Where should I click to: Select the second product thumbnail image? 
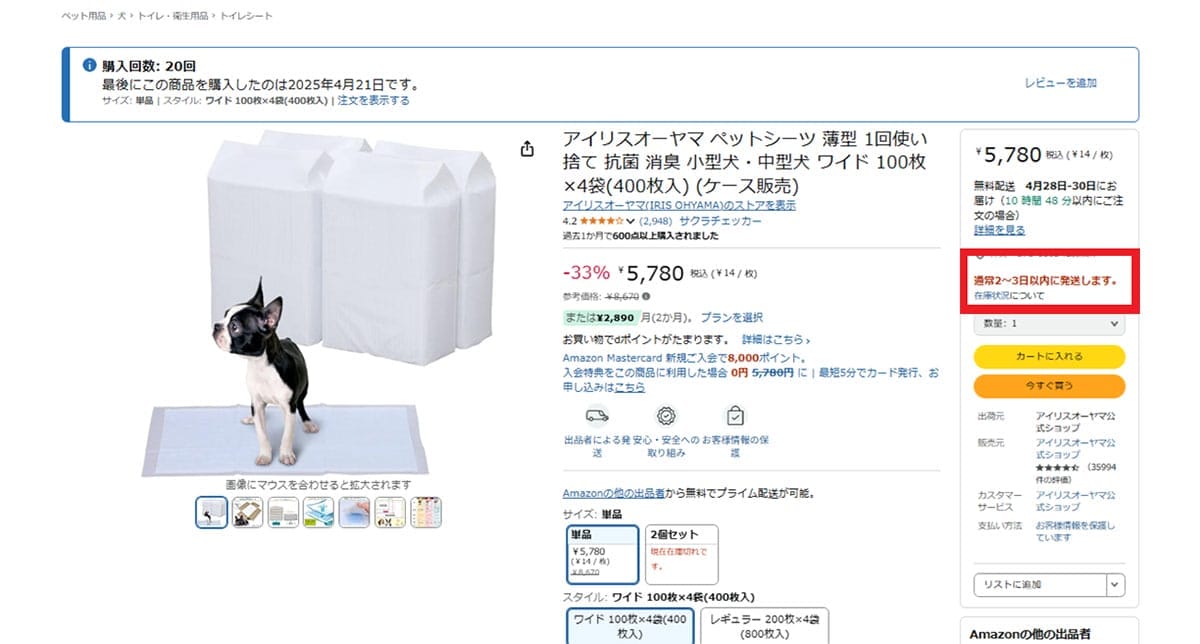click(247, 513)
